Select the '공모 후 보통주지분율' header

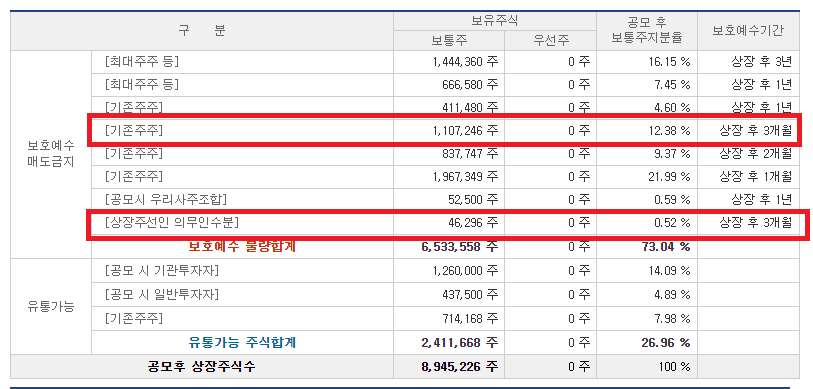[x=647, y=30]
